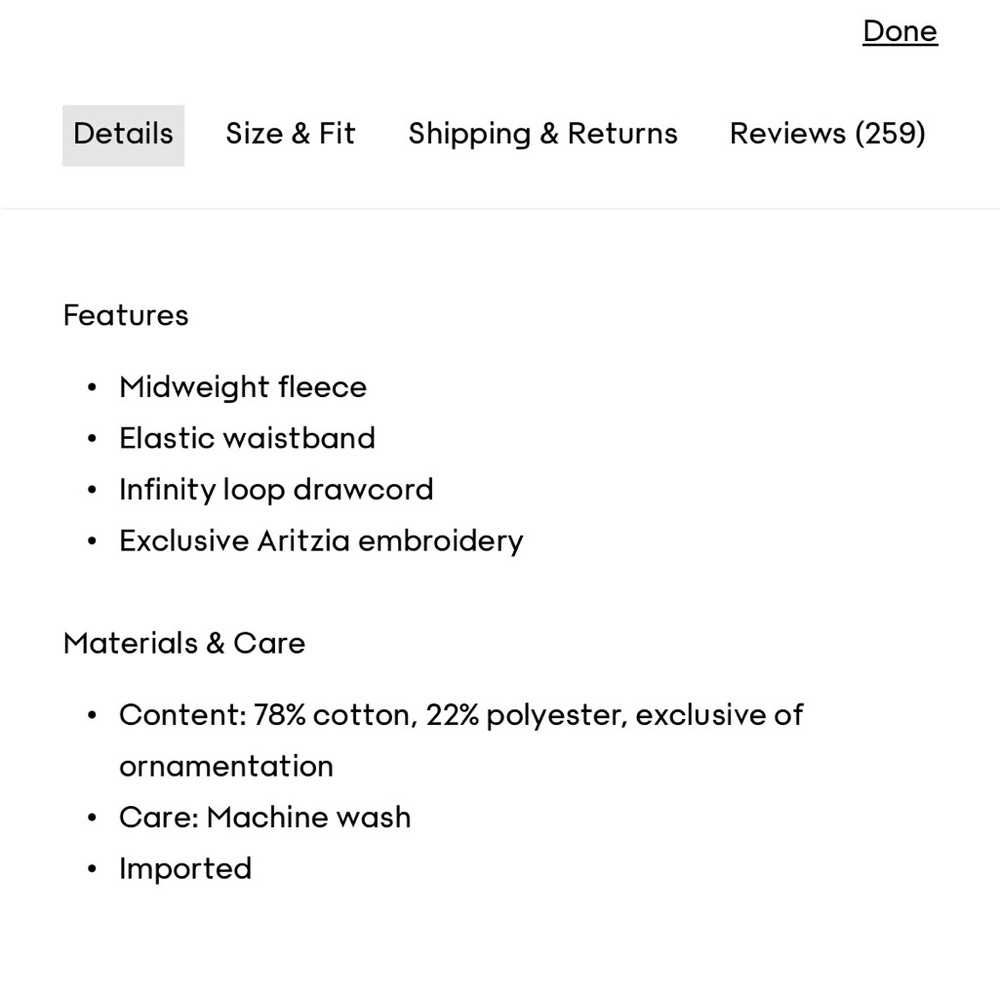Screen dimensions: 1000x1000
Task: Select the Details tab
Action: 123,135
